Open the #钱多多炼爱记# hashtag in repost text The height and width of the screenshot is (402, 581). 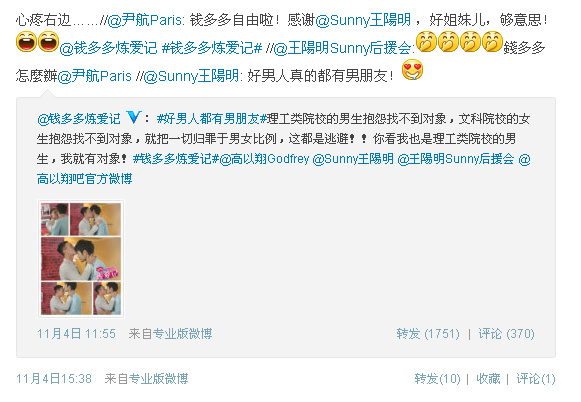(x=212, y=48)
